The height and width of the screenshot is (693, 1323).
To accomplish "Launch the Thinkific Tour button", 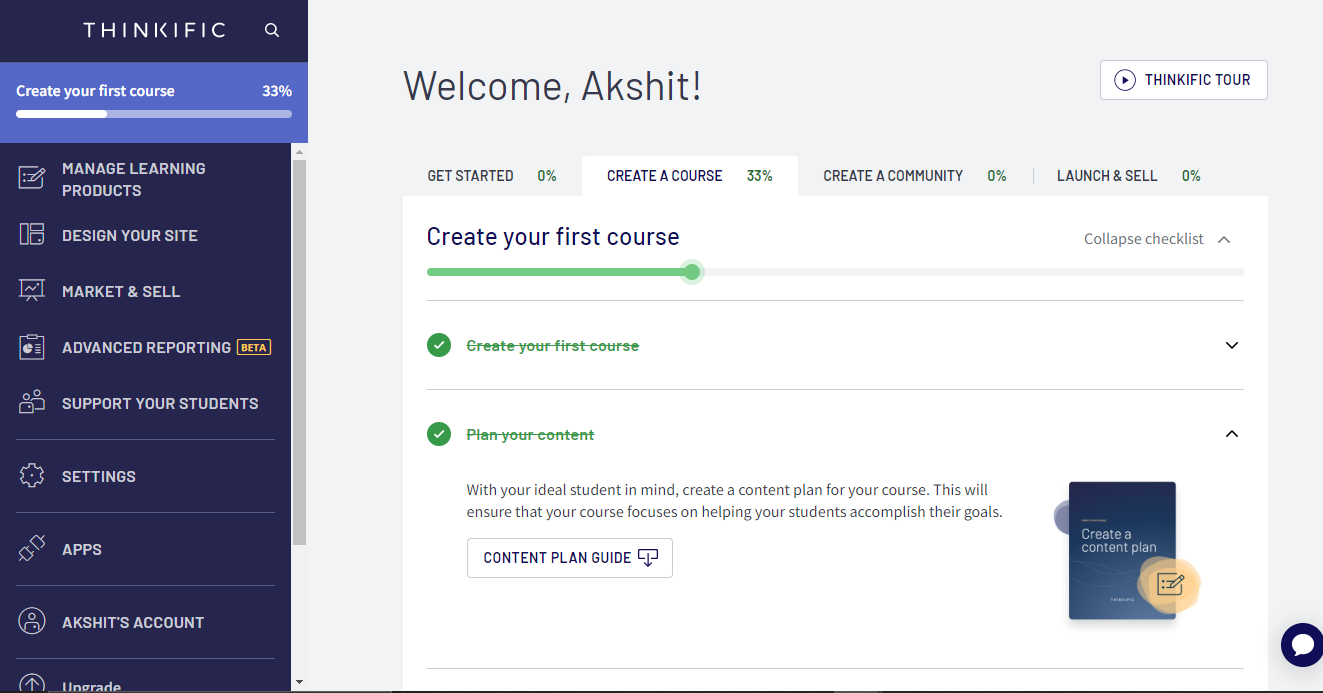I will pos(1184,80).
